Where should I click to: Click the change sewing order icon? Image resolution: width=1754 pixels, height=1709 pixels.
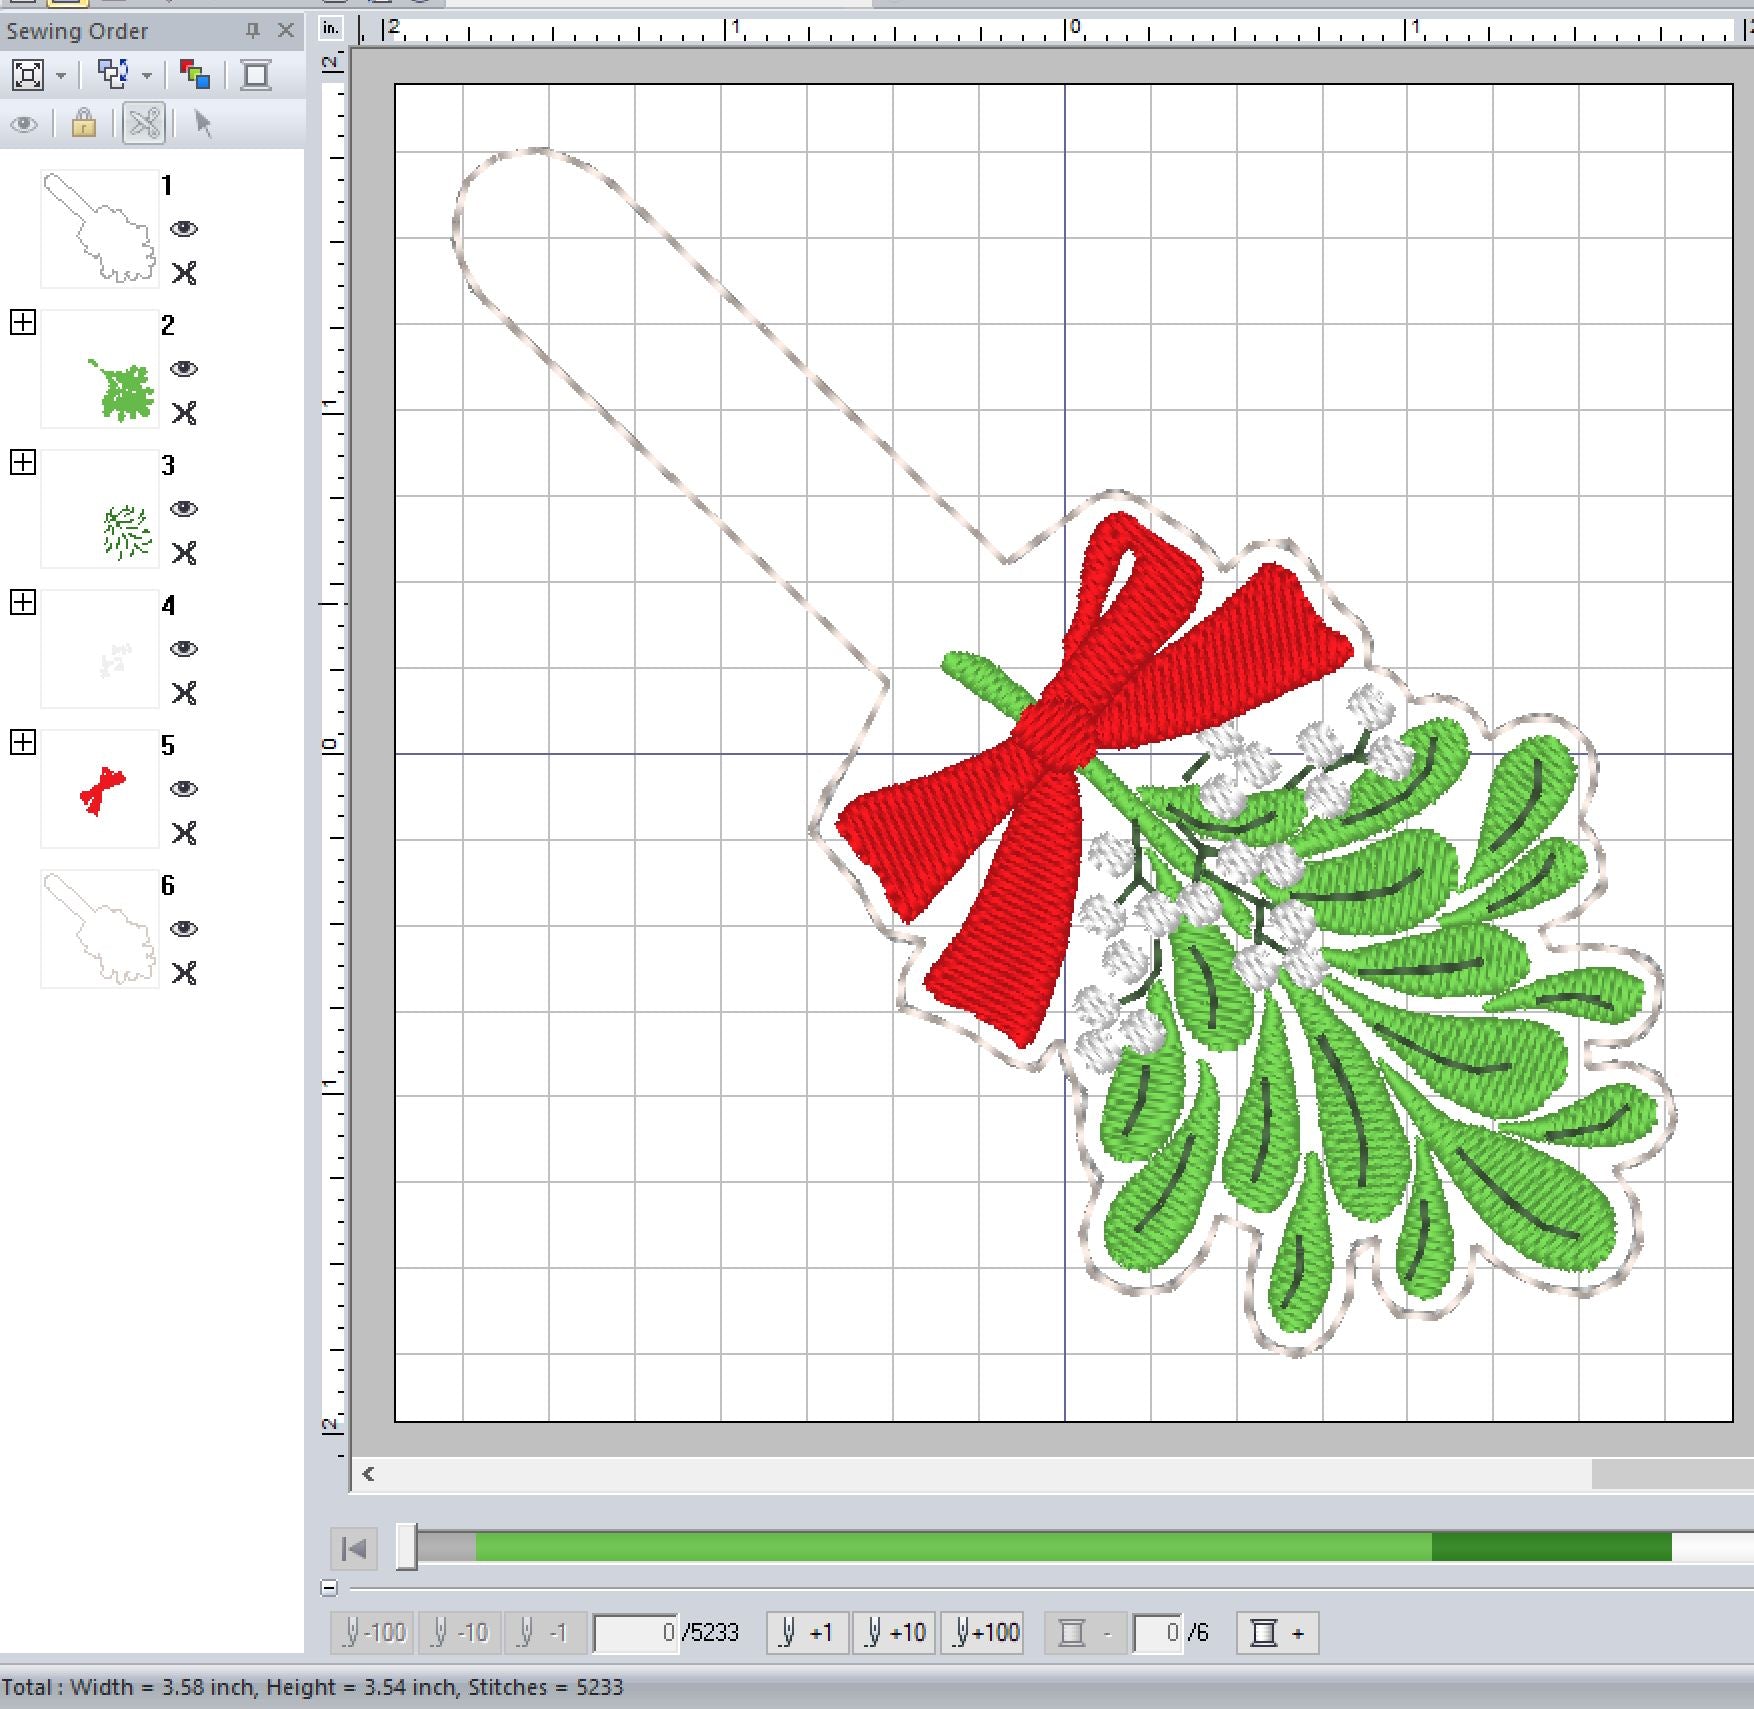[x=113, y=75]
